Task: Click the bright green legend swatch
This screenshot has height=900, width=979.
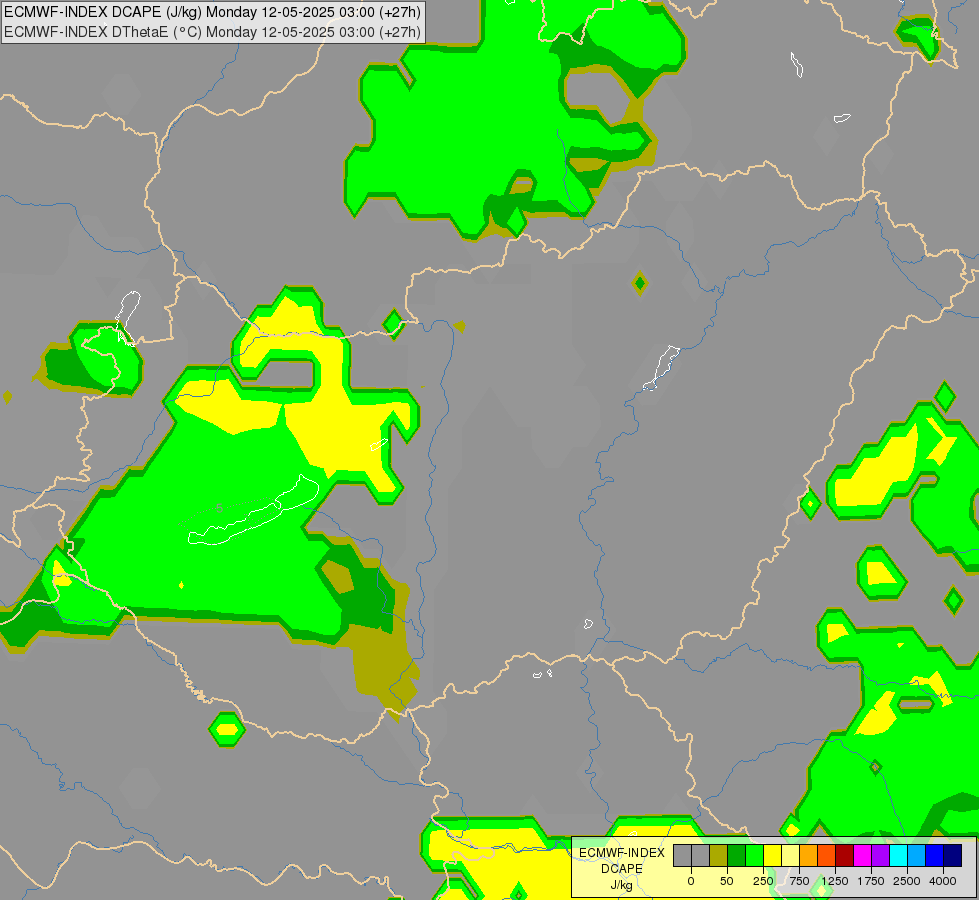Action: pos(754,855)
